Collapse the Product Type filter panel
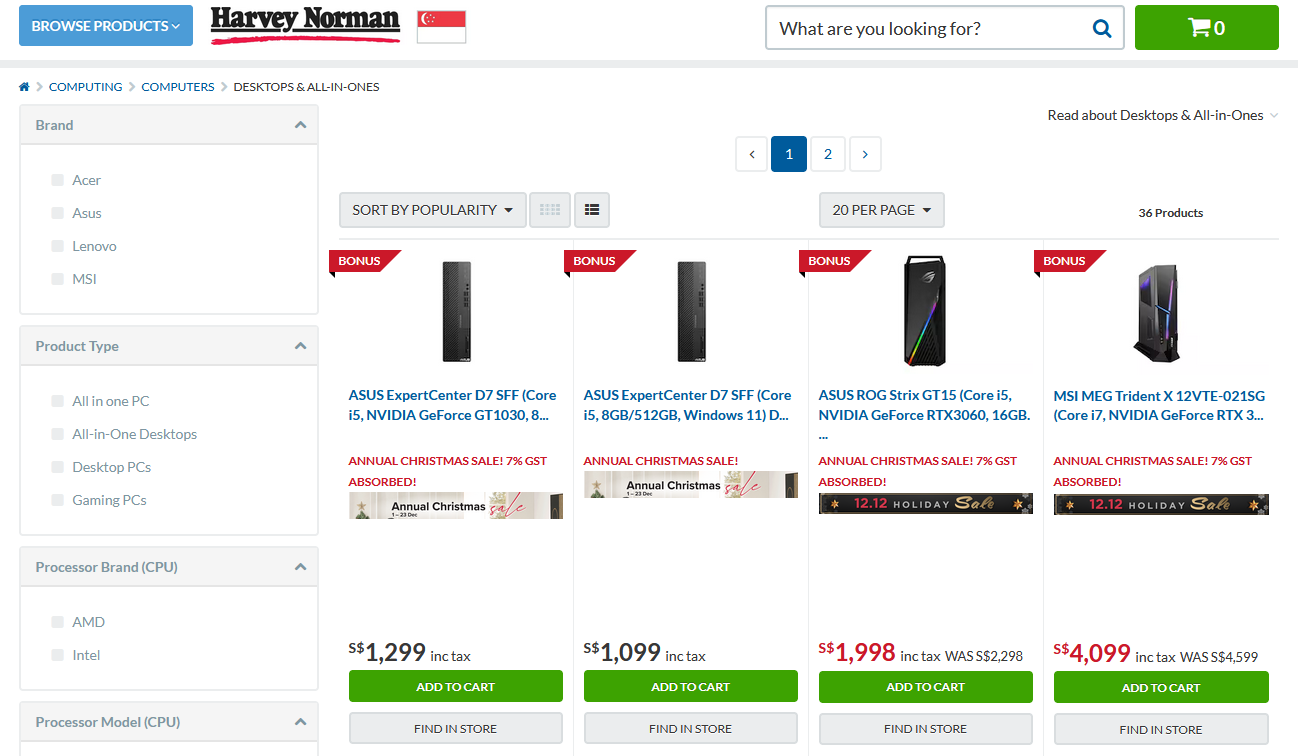1298x756 pixels. 300,346
